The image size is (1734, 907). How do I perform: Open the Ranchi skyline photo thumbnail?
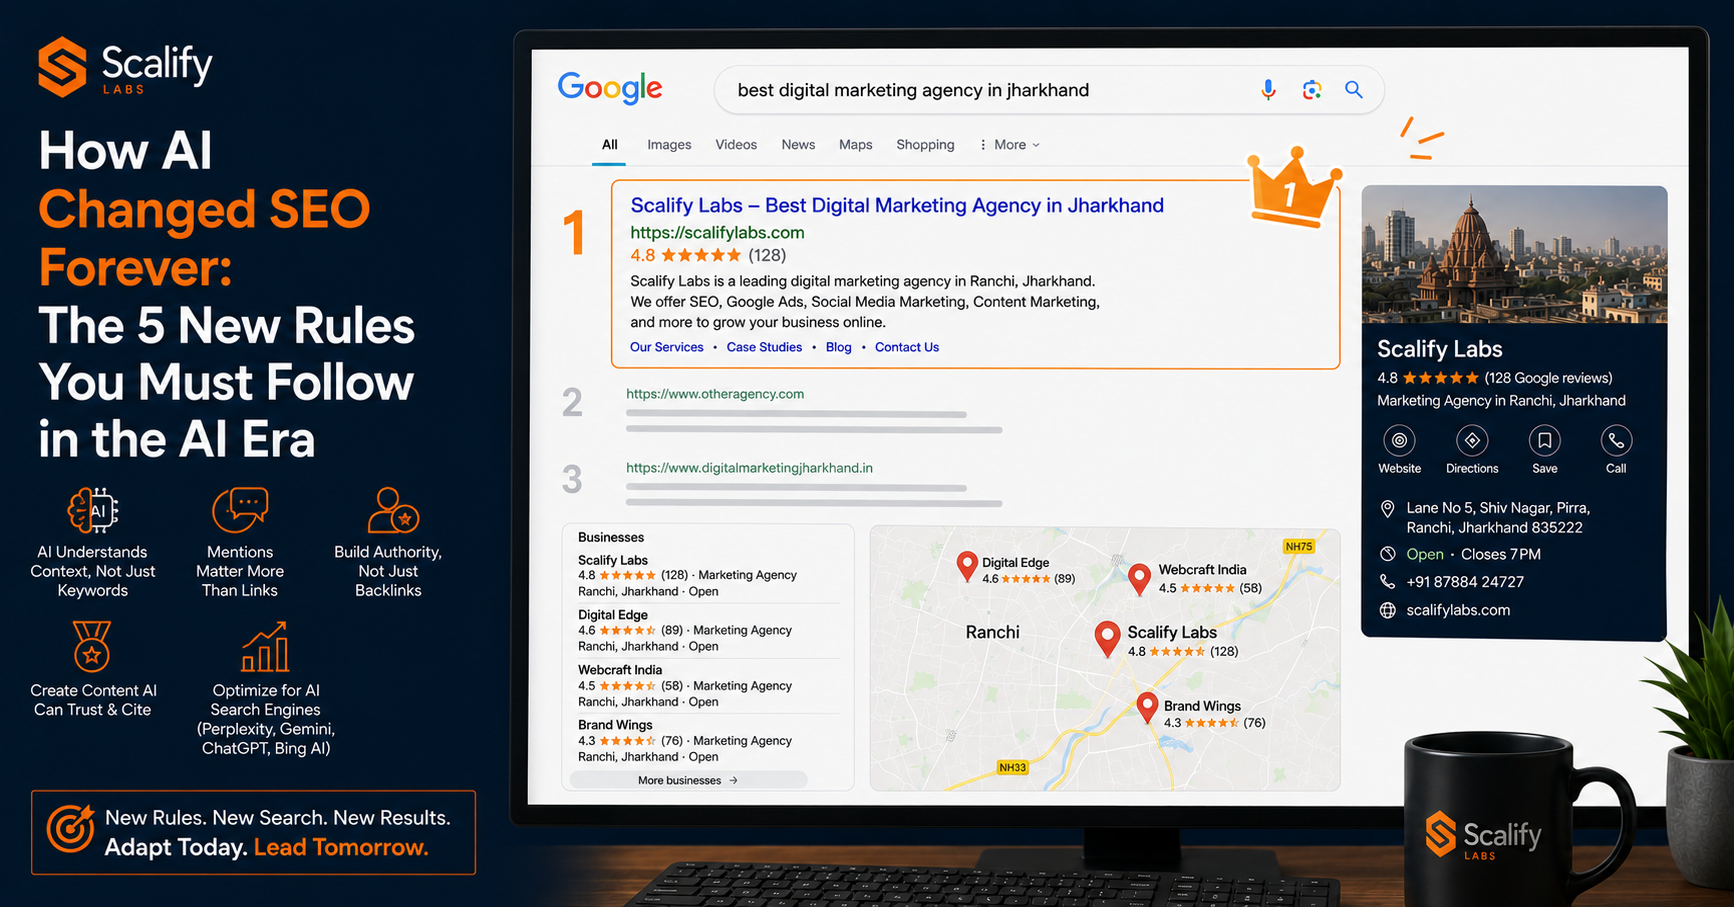tap(1514, 254)
